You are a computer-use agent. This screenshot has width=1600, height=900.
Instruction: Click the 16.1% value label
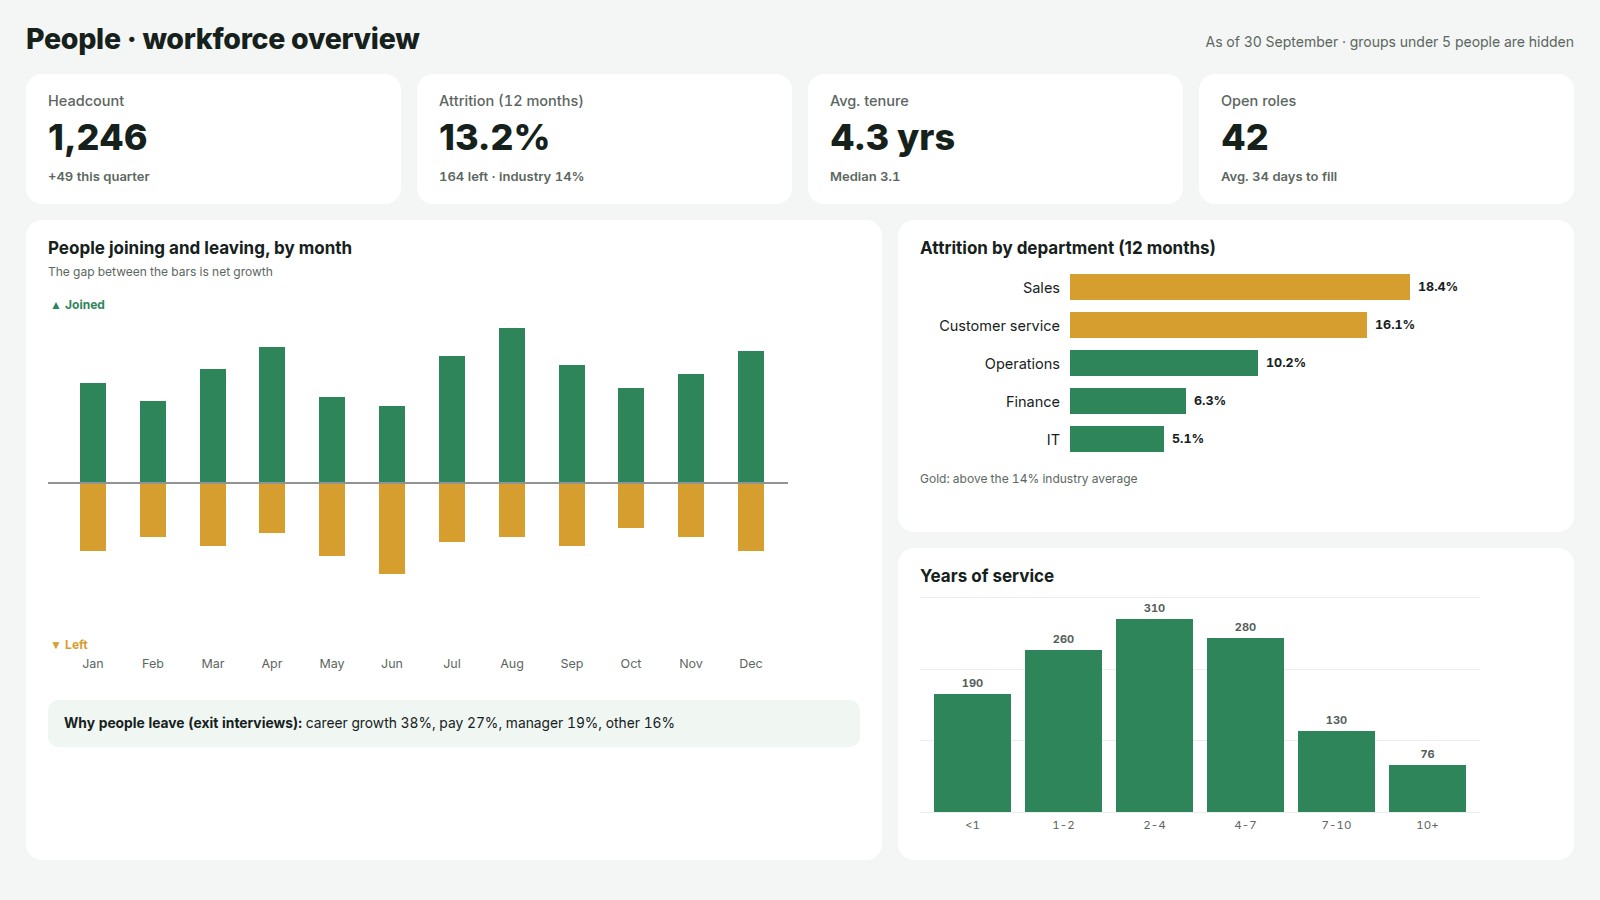click(x=1395, y=325)
